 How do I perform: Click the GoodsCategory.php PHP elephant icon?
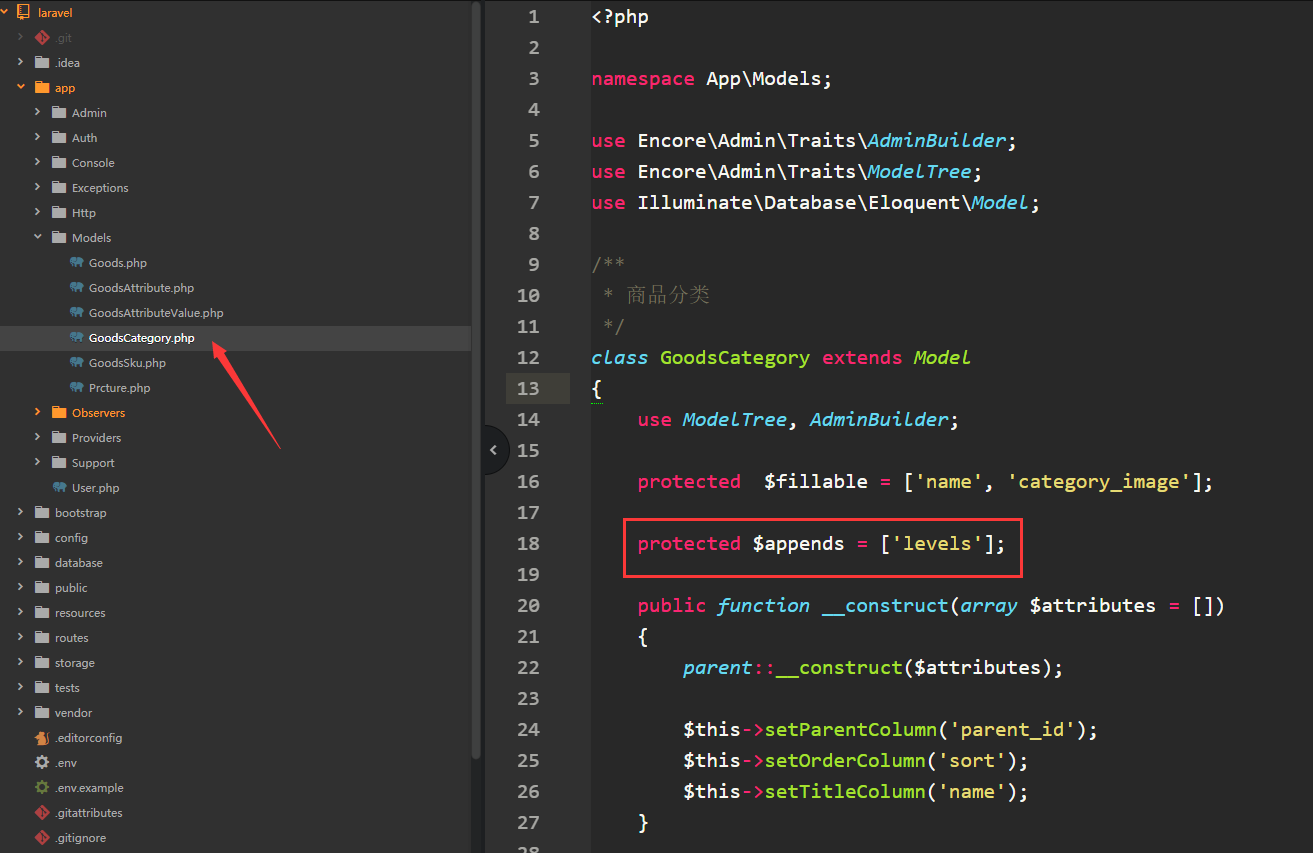(77, 337)
